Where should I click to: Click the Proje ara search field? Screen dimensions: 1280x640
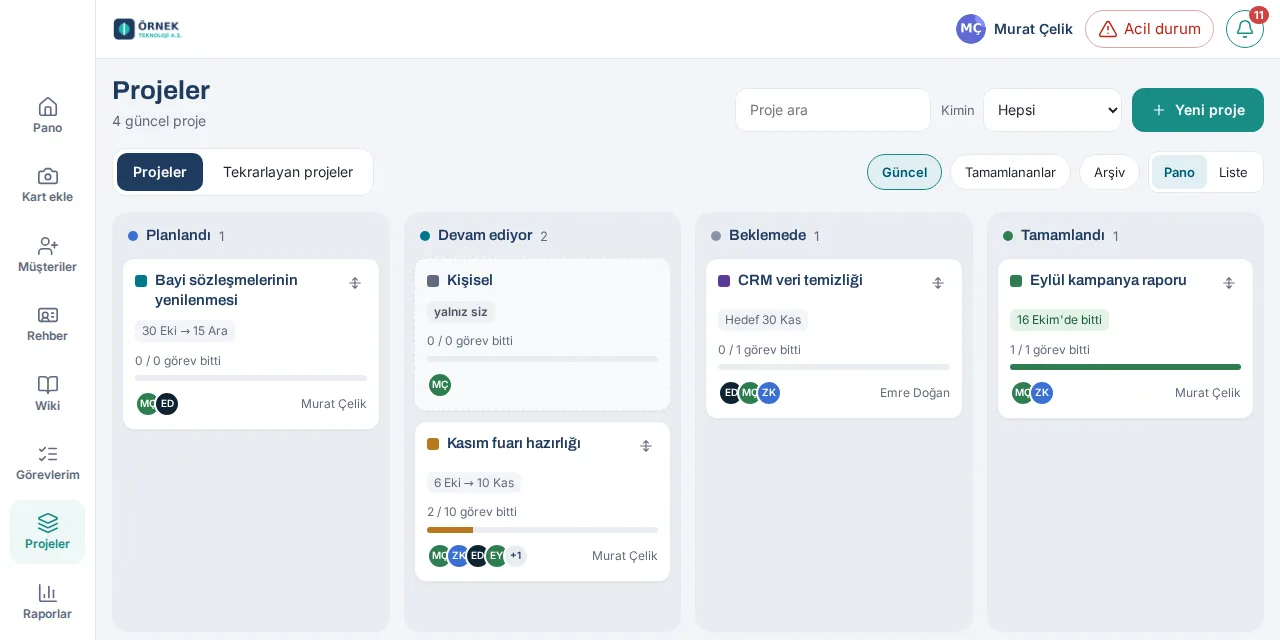(x=833, y=110)
